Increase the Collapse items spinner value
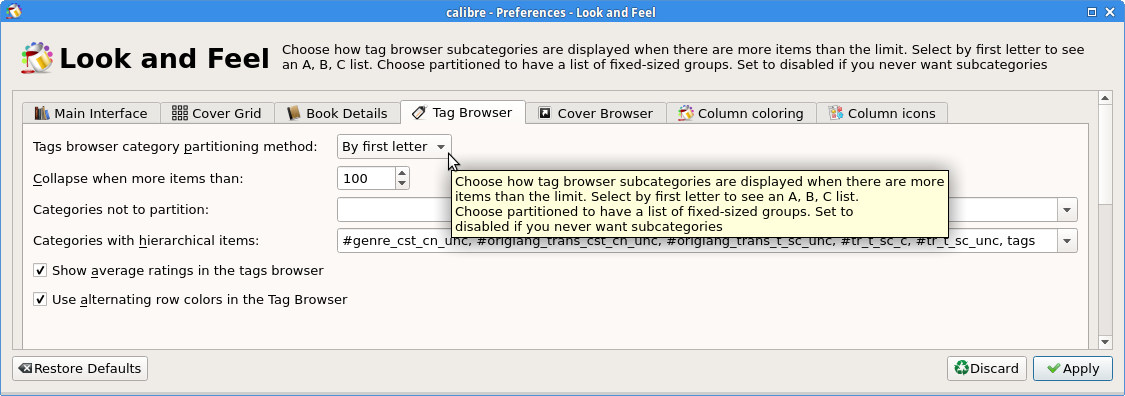The height and width of the screenshot is (396, 1125). [x=403, y=172]
